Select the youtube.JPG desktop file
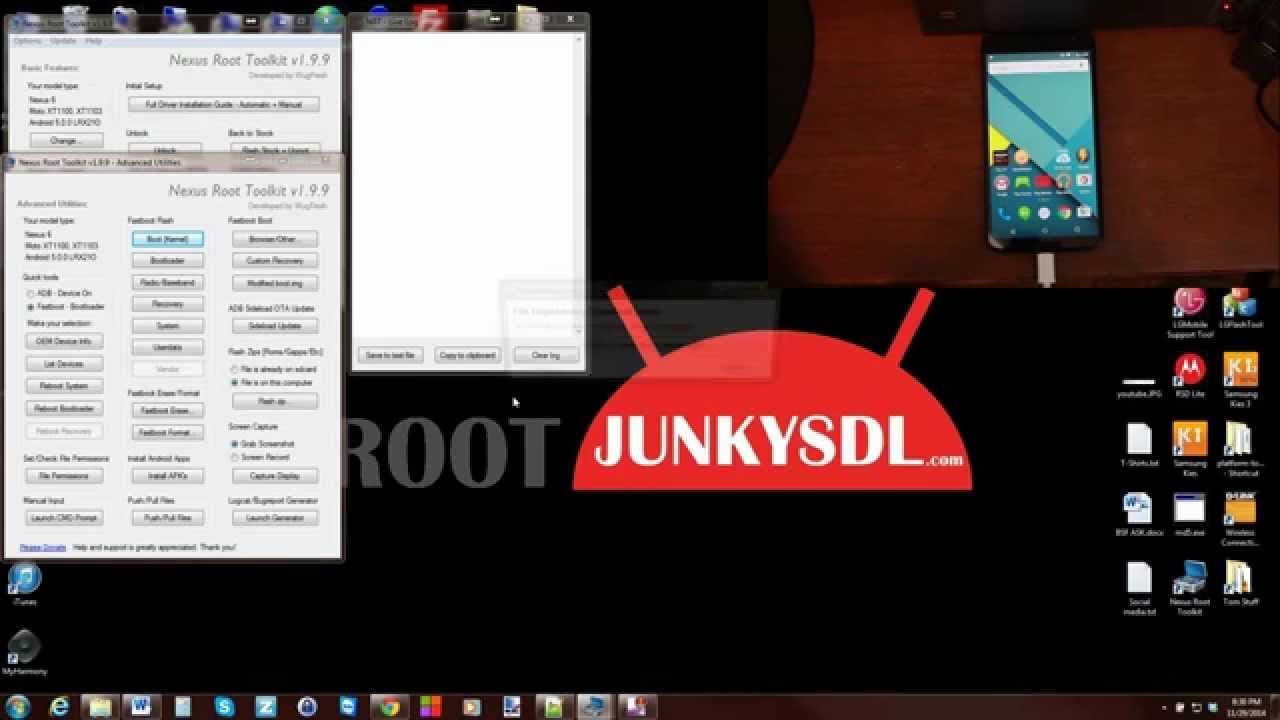1280x720 pixels. point(1139,387)
